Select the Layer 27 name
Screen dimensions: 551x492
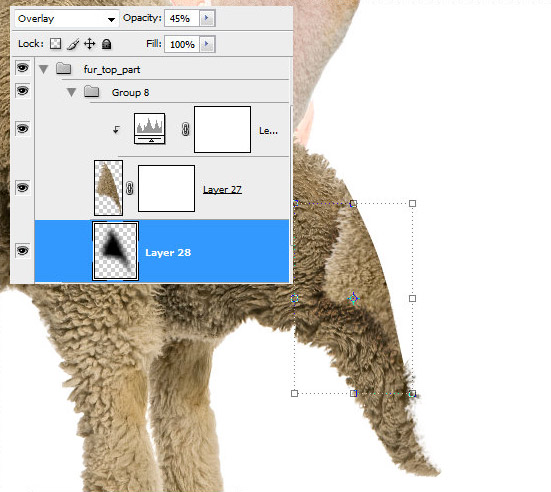[x=222, y=189]
